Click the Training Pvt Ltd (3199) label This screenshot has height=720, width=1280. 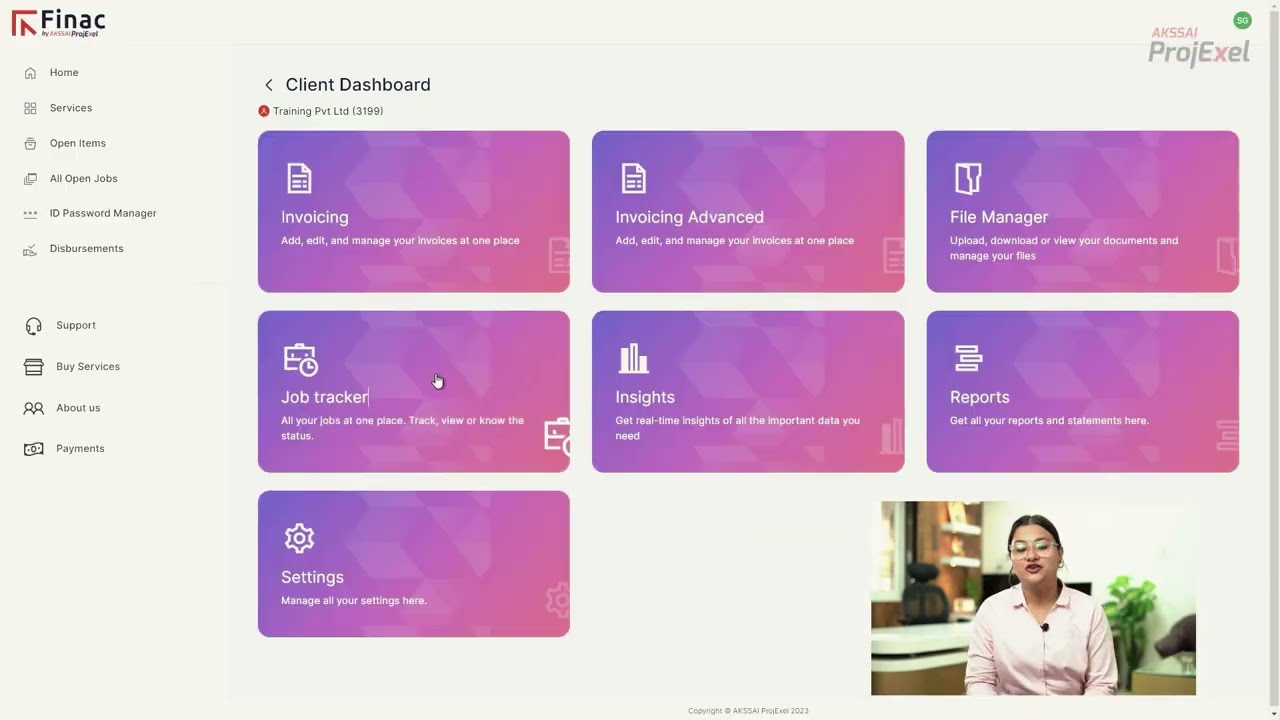click(x=328, y=111)
